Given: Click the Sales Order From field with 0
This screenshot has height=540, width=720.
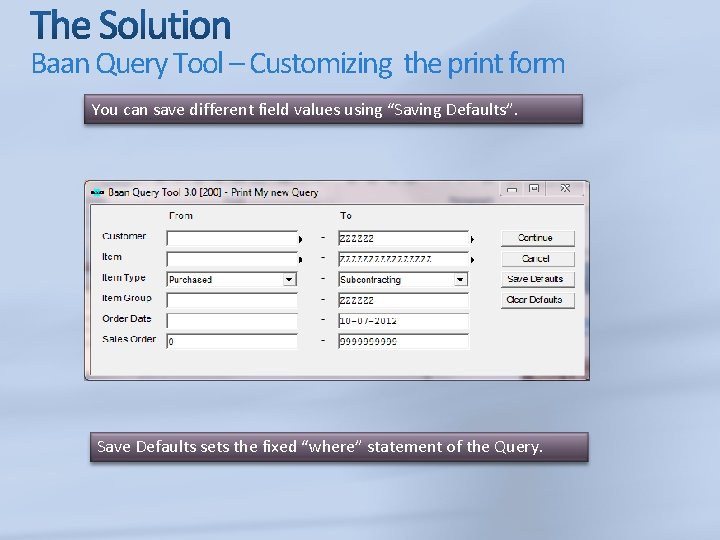Looking at the screenshot, I should (232, 342).
